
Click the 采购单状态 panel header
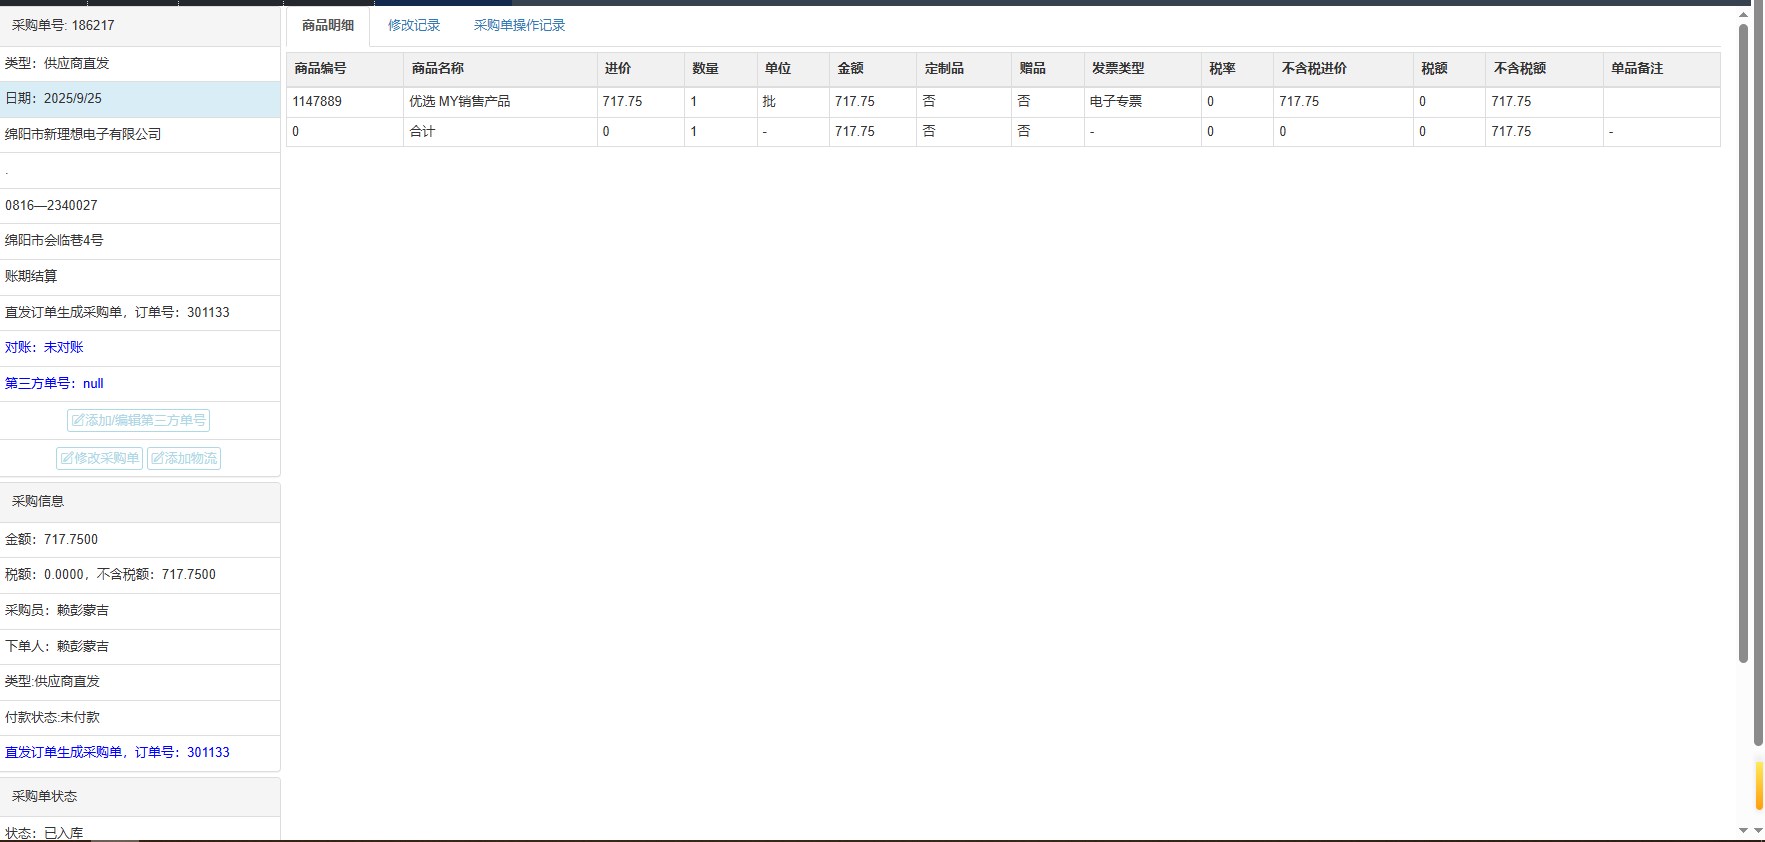pyautogui.click(x=44, y=796)
